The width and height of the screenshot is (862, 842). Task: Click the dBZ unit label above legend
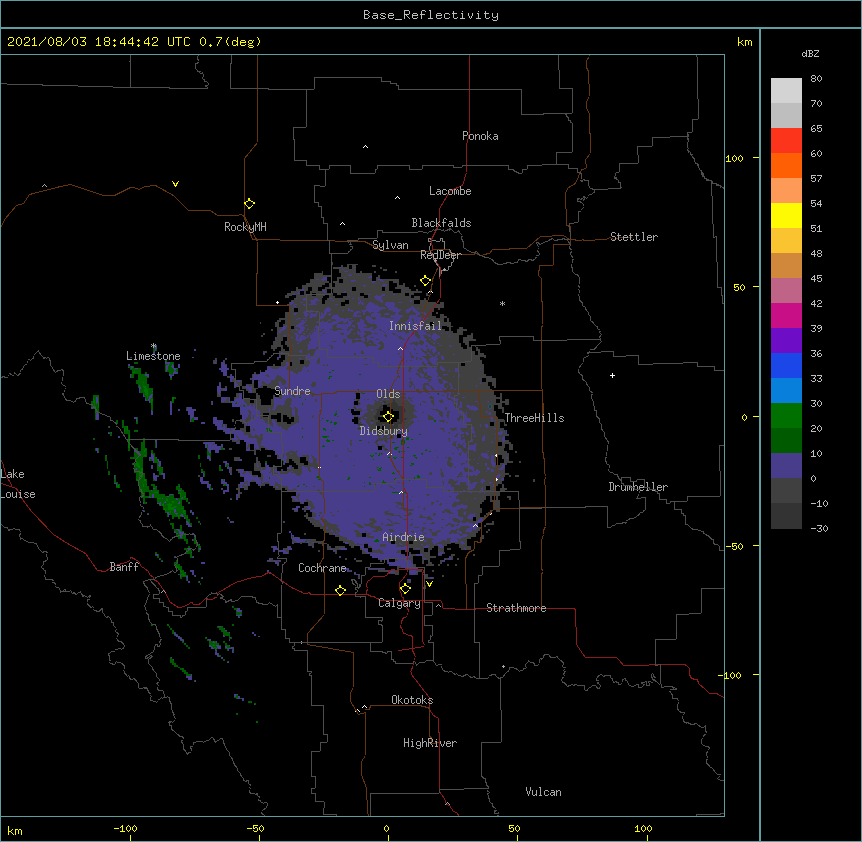pyautogui.click(x=810, y=53)
